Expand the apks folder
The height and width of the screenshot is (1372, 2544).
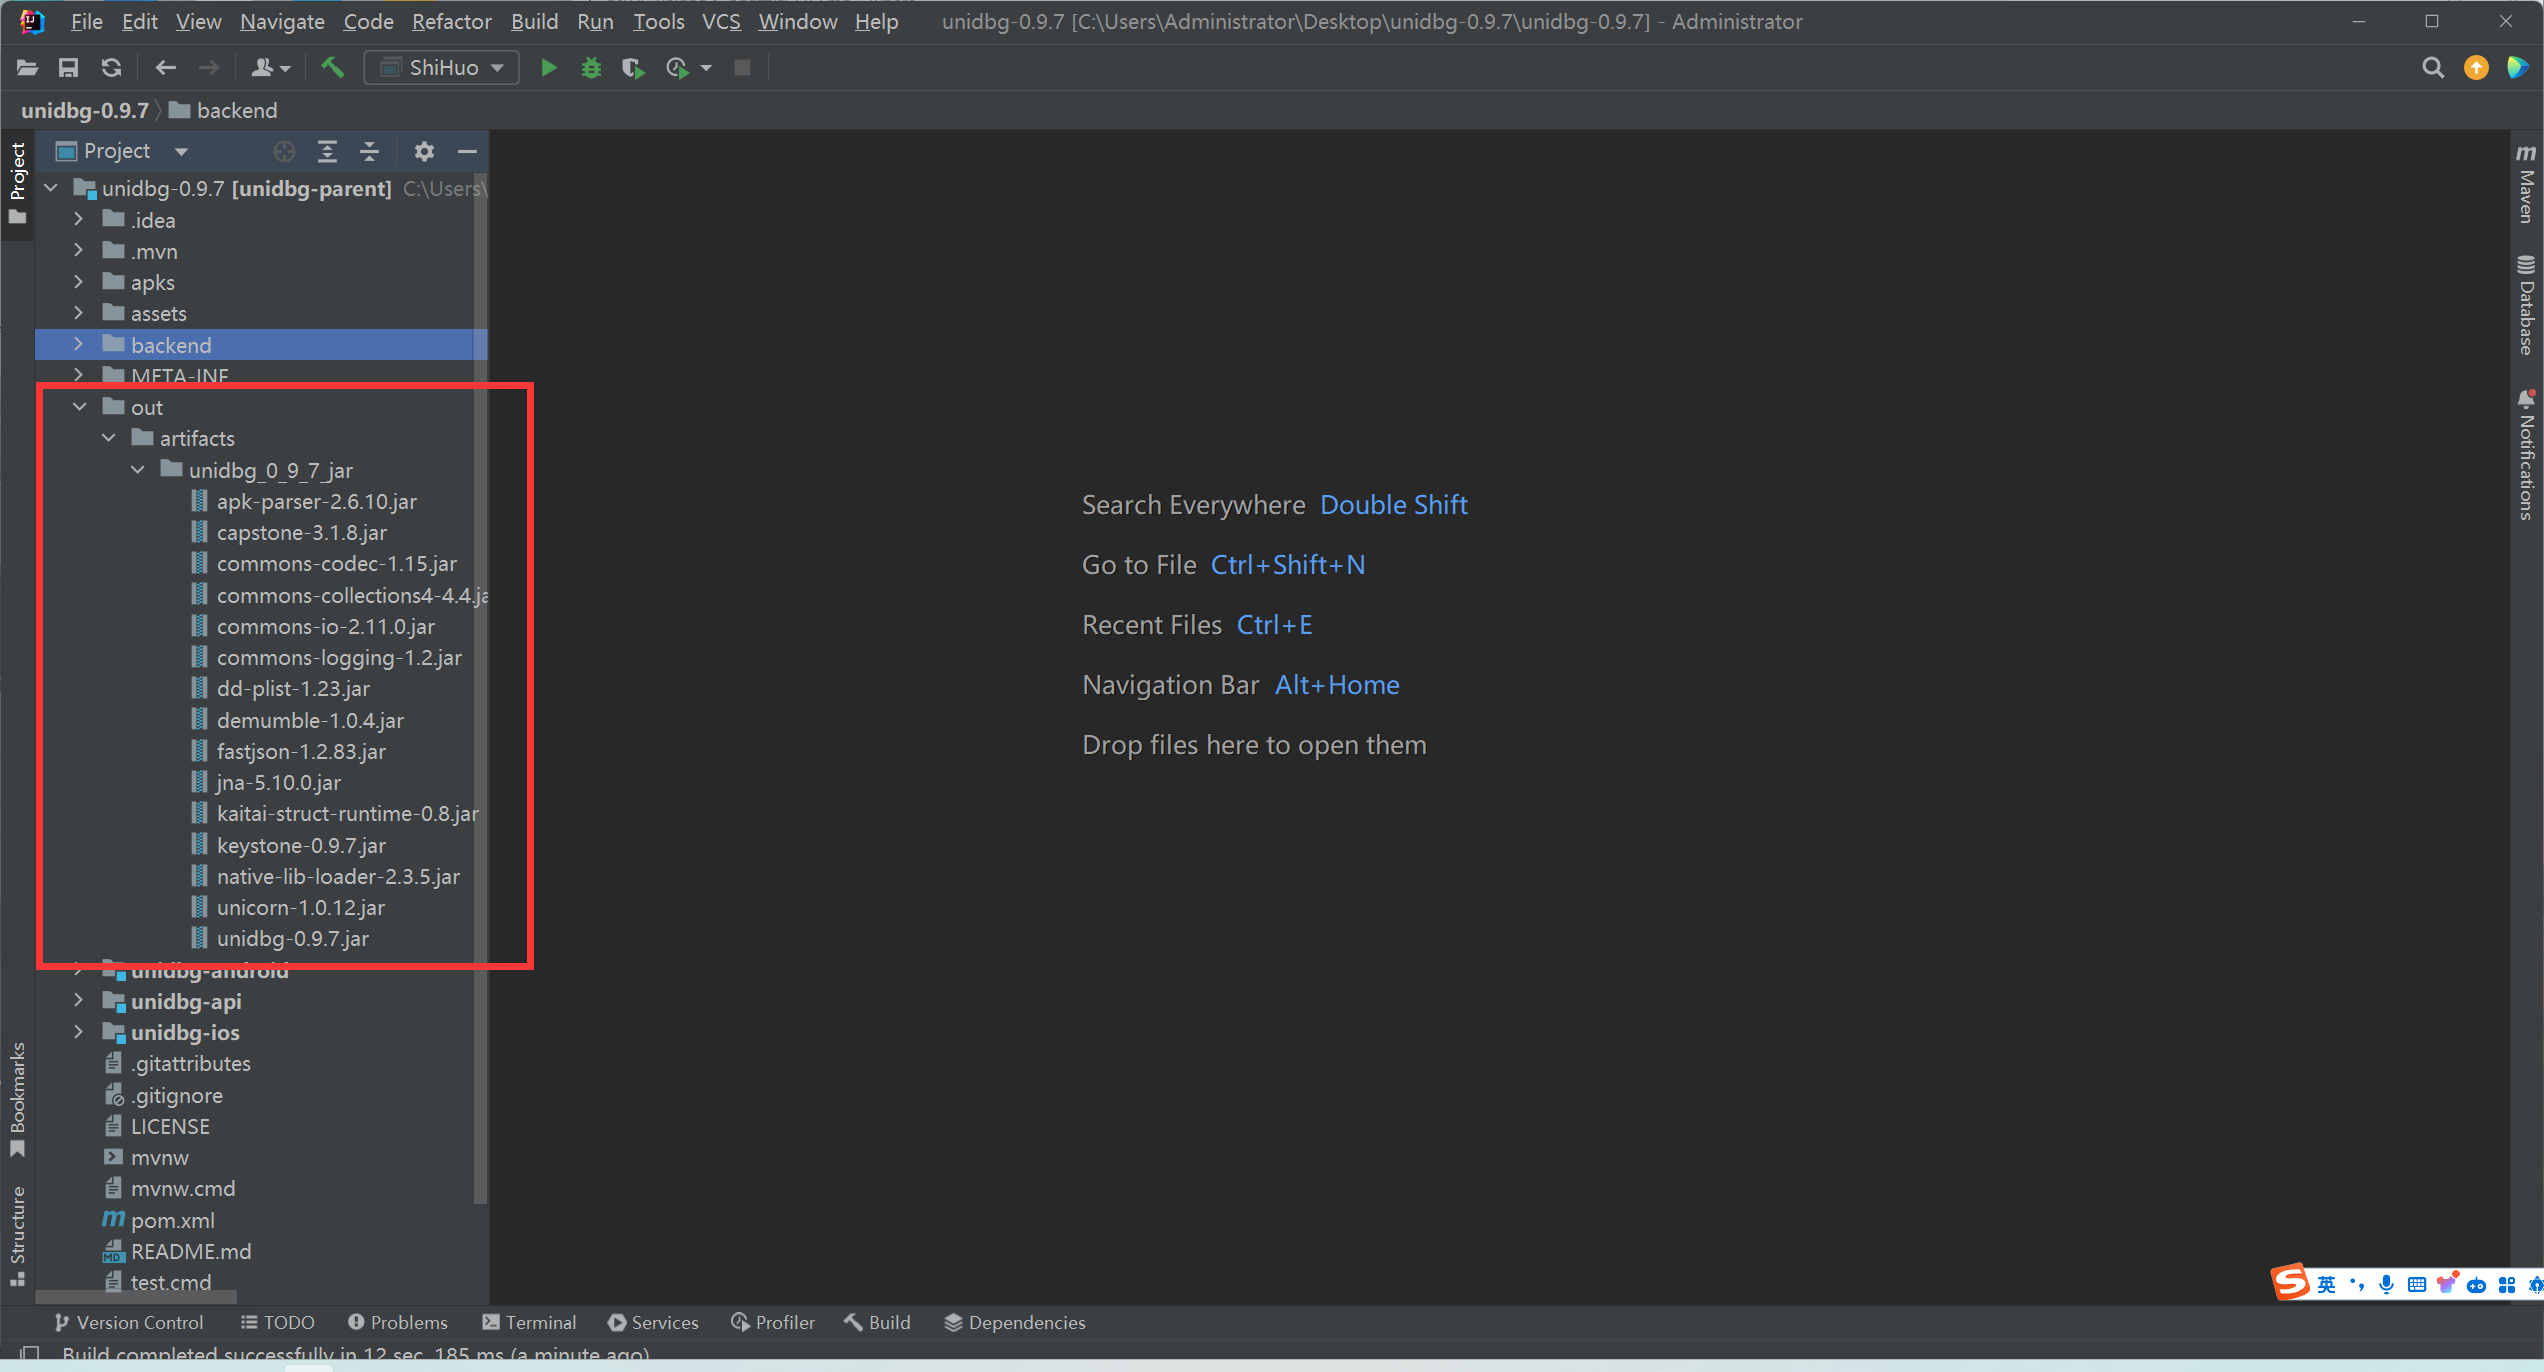[79, 282]
